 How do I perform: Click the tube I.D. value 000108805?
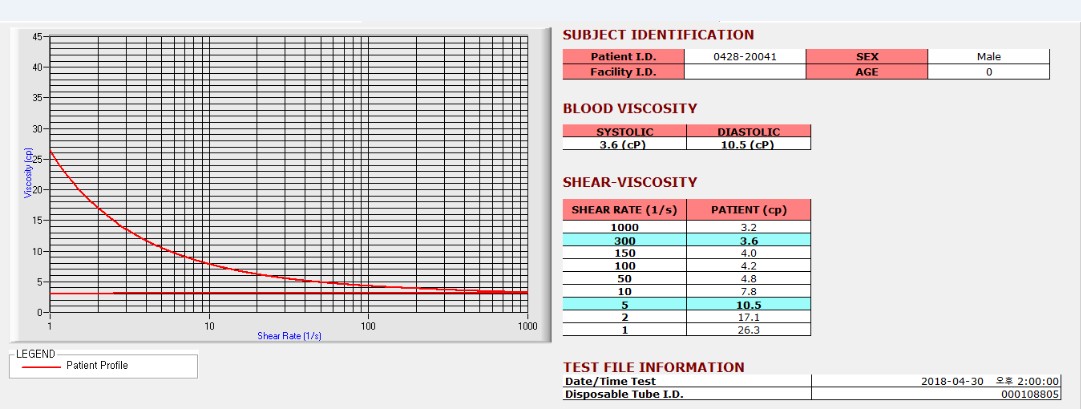[x=1030, y=395]
